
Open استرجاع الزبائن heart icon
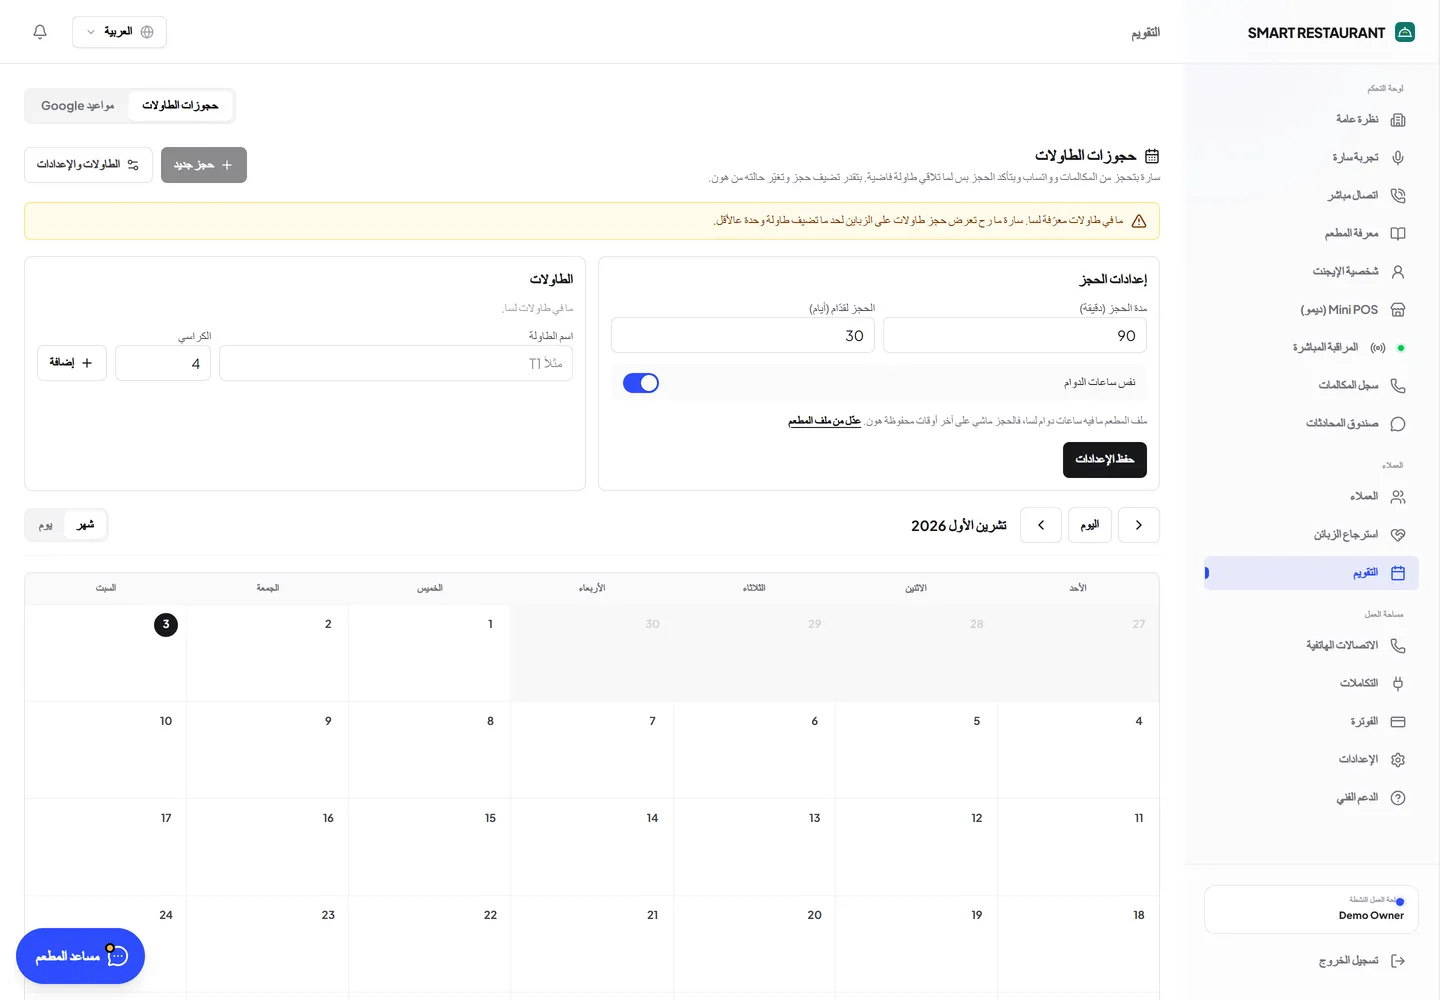pyautogui.click(x=1398, y=535)
